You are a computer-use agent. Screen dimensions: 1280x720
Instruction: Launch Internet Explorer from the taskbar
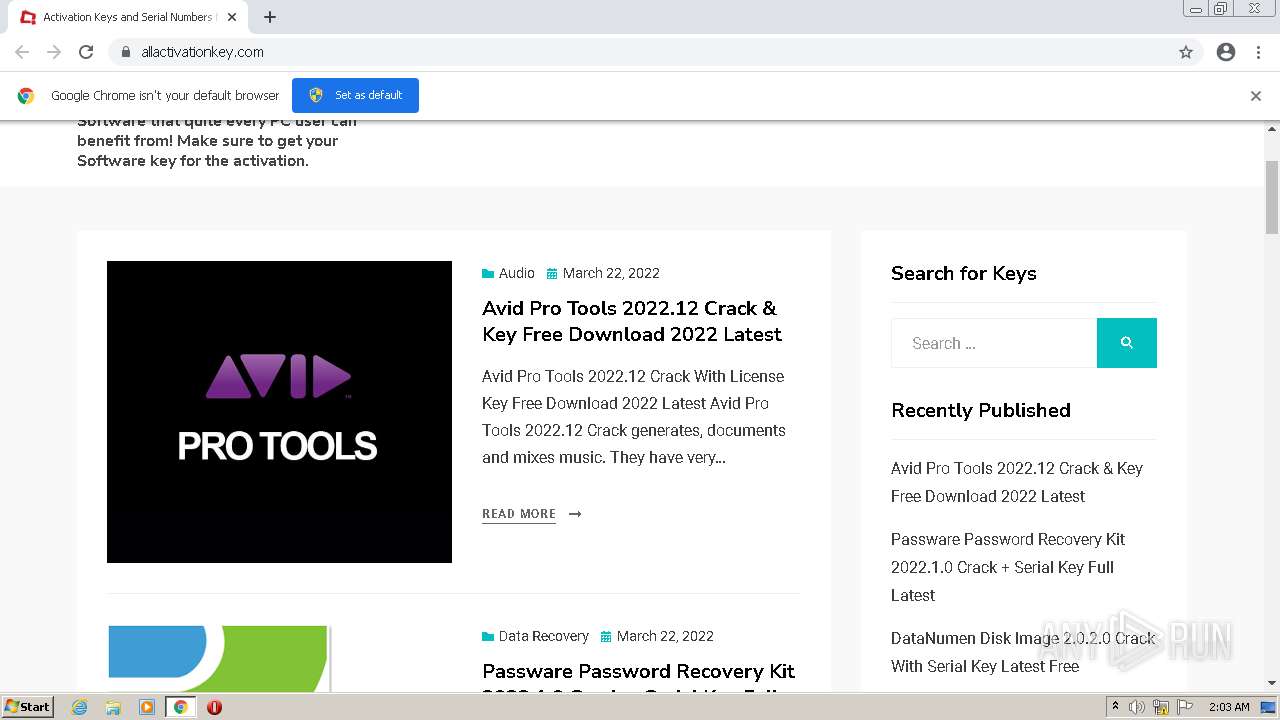pos(80,707)
